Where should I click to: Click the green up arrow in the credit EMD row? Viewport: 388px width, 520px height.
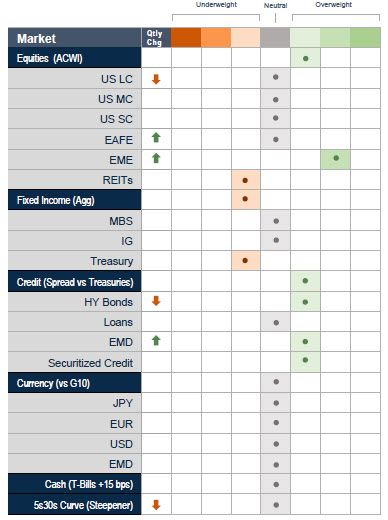(156, 341)
